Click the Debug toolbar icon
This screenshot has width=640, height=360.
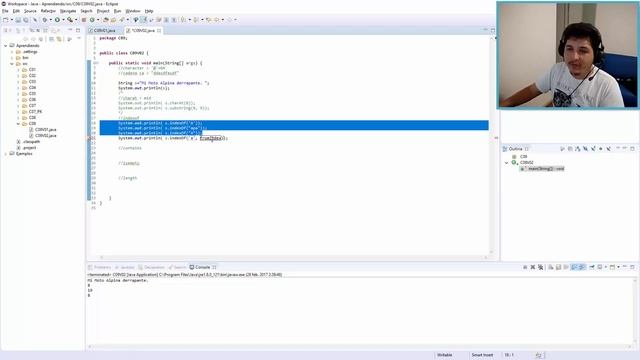(x=44, y=20)
